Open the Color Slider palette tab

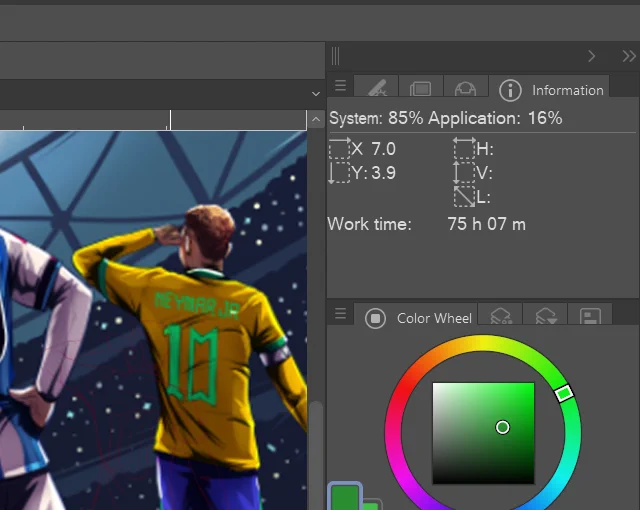501,315
